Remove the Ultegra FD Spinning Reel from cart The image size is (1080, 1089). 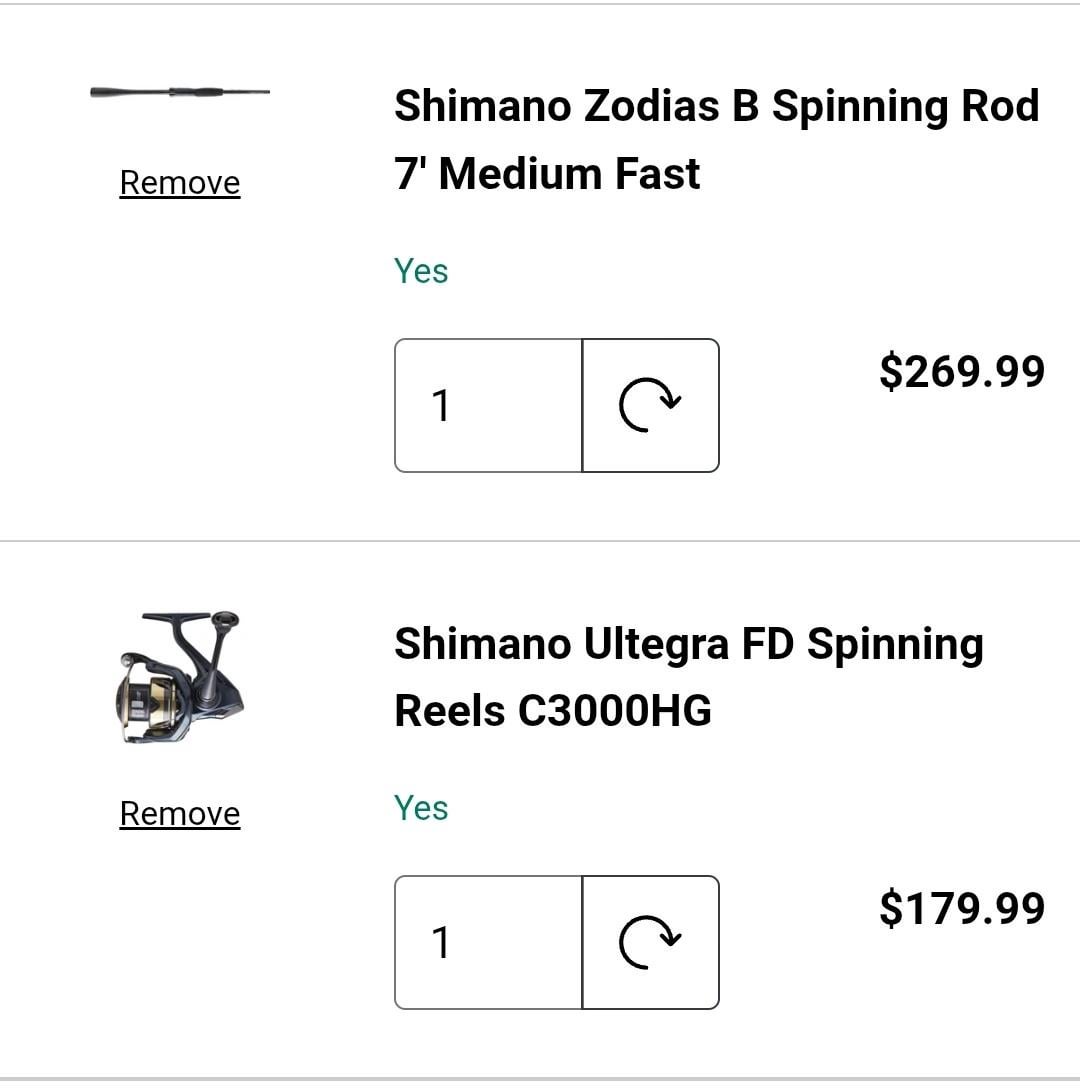(x=180, y=814)
